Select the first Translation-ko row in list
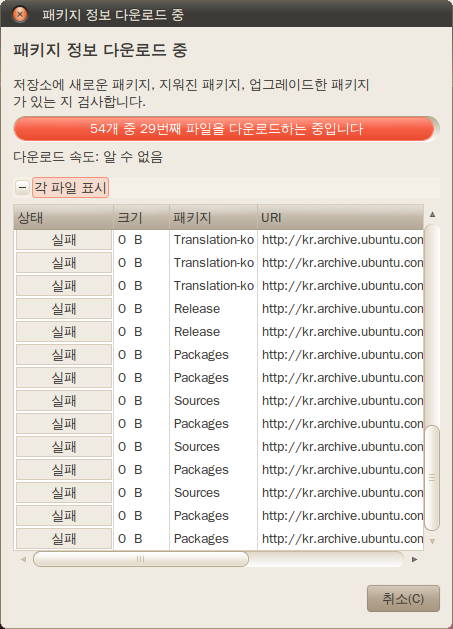The height and width of the screenshot is (629, 453). click(219, 240)
